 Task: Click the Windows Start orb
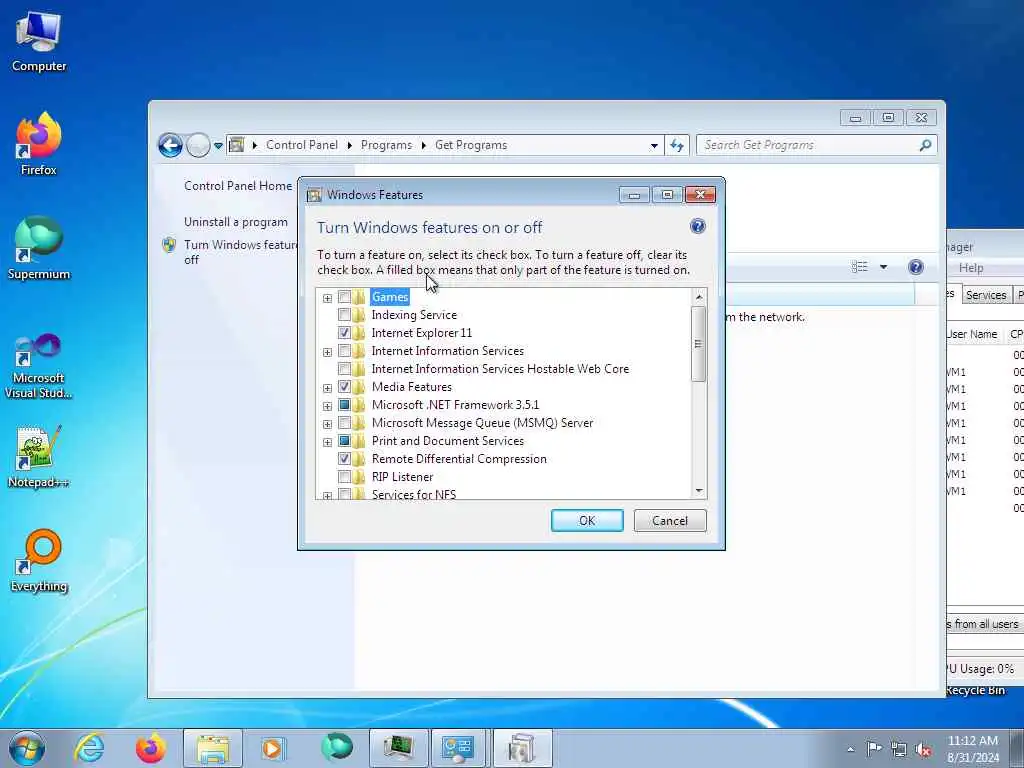[27, 748]
